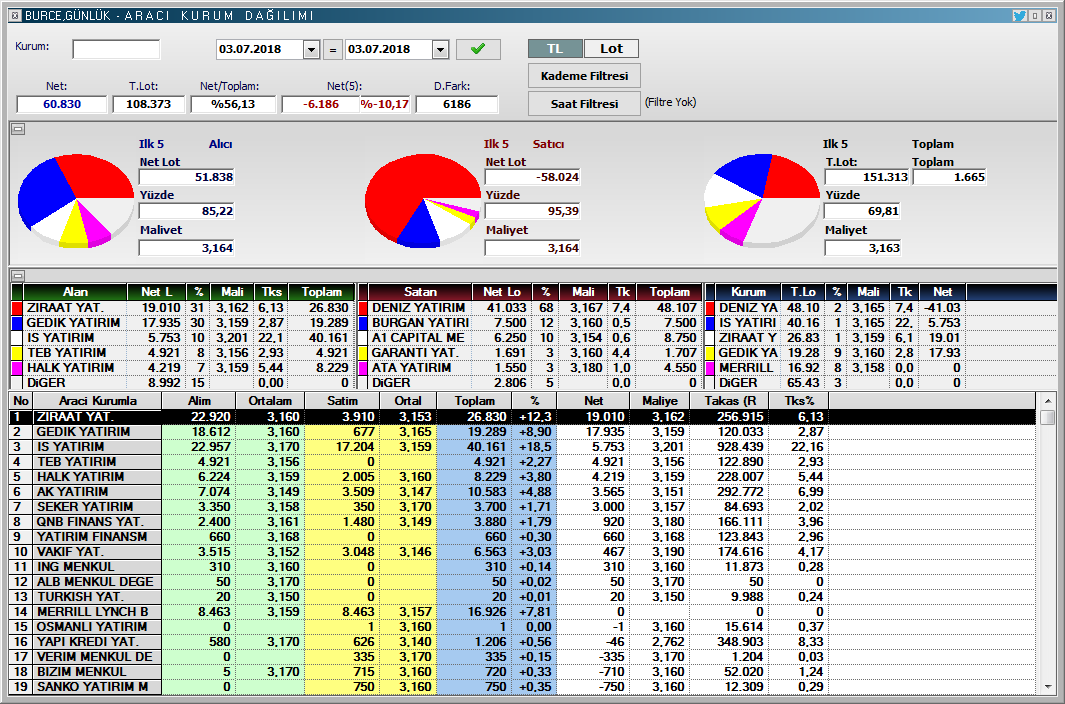The height and width of the screenshot is (704, 1065).
Task: Open the start date dropdown
Action: tap(312, 49)
